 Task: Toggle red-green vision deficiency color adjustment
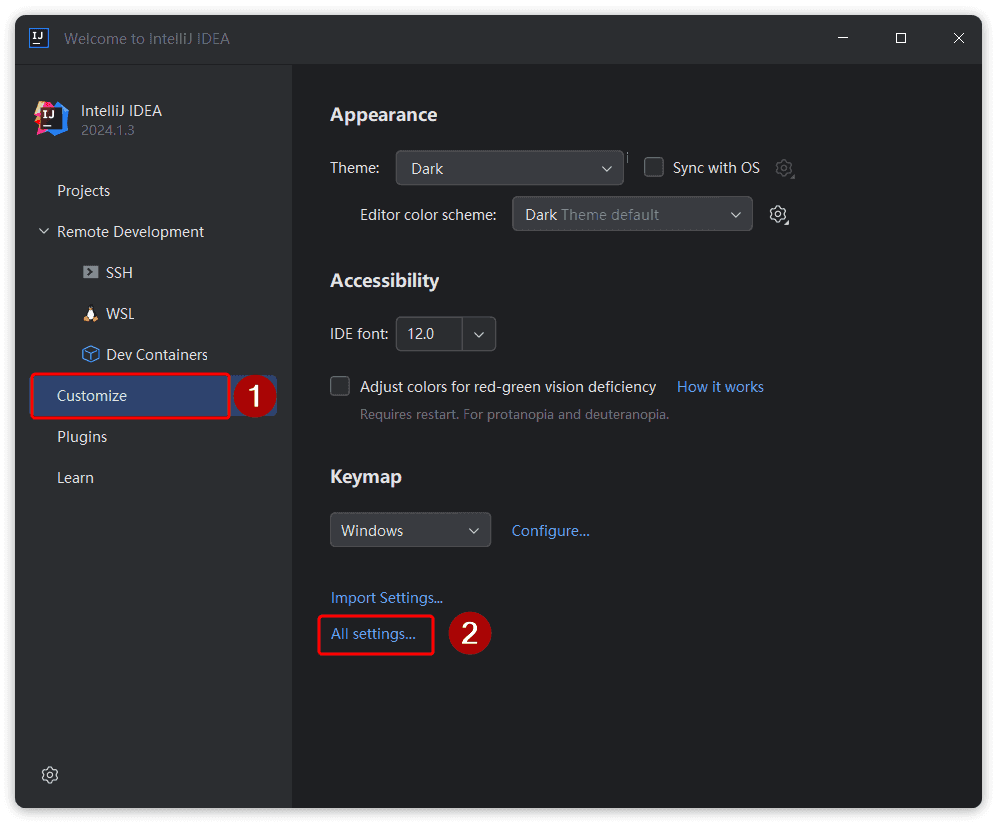pos(340,386)
